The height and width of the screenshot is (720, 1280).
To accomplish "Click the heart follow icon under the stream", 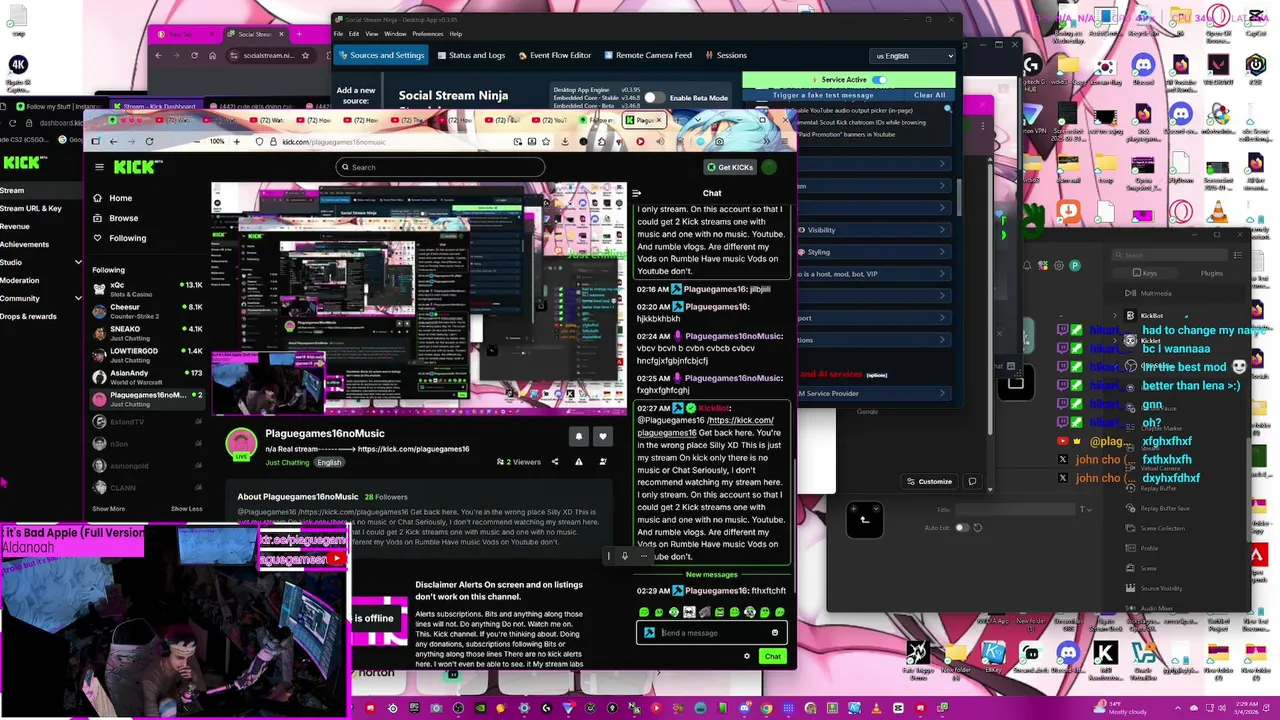I will pyautogui.click(x=602, y=436).
